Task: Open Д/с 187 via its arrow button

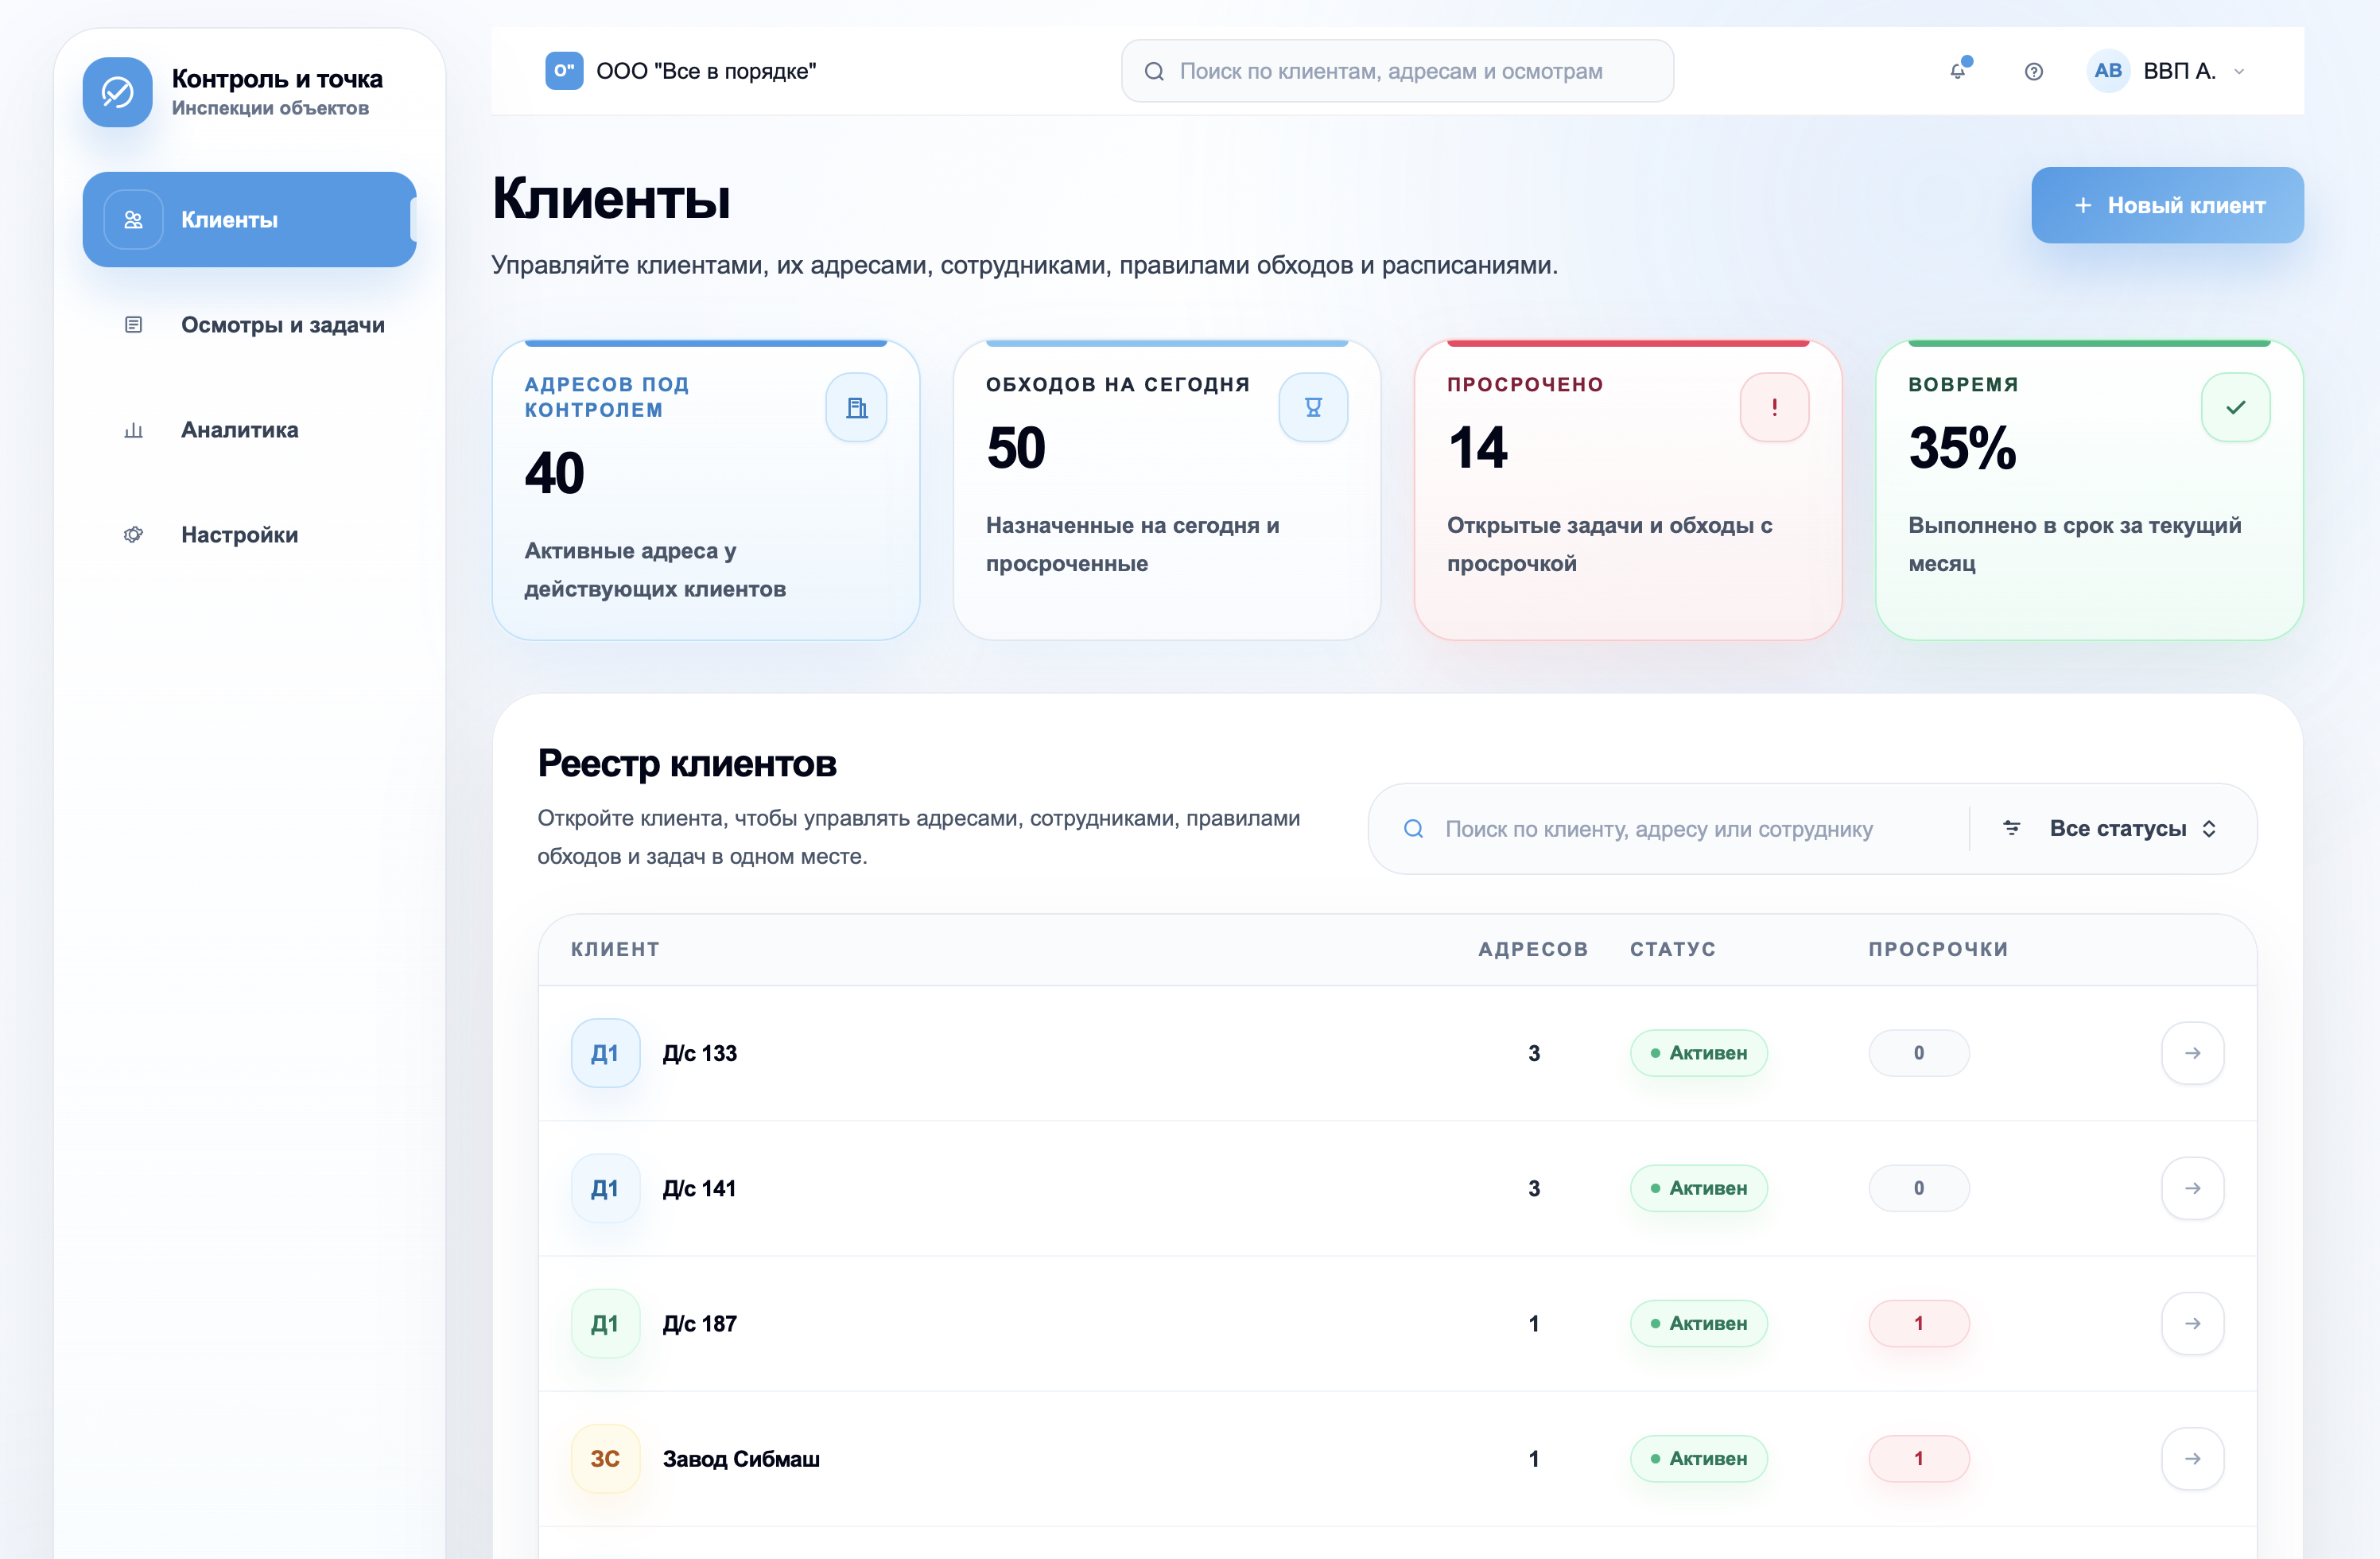Action: (x=2192, y=1323)
